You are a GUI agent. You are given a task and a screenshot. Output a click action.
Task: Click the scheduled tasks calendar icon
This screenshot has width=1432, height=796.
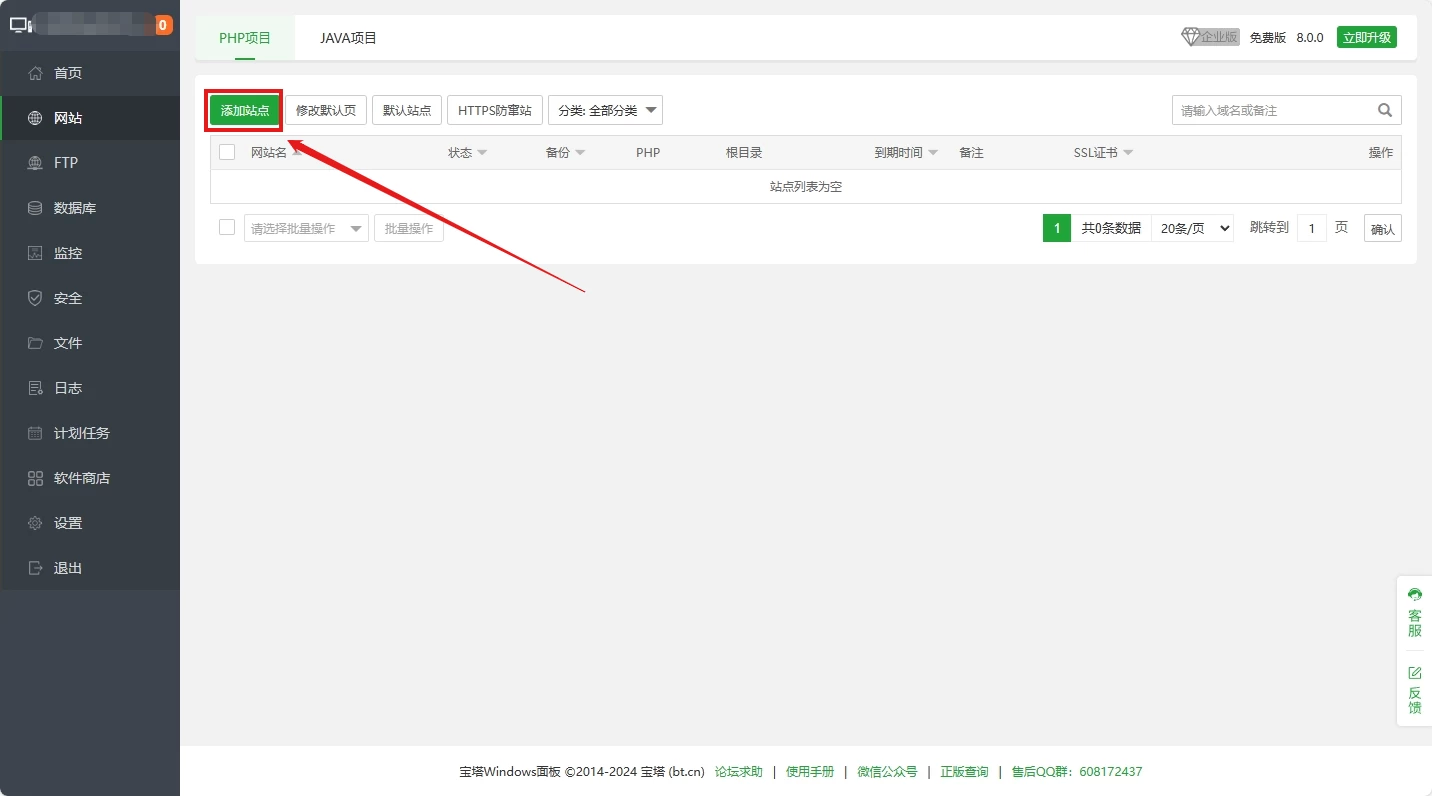point(36,433)
